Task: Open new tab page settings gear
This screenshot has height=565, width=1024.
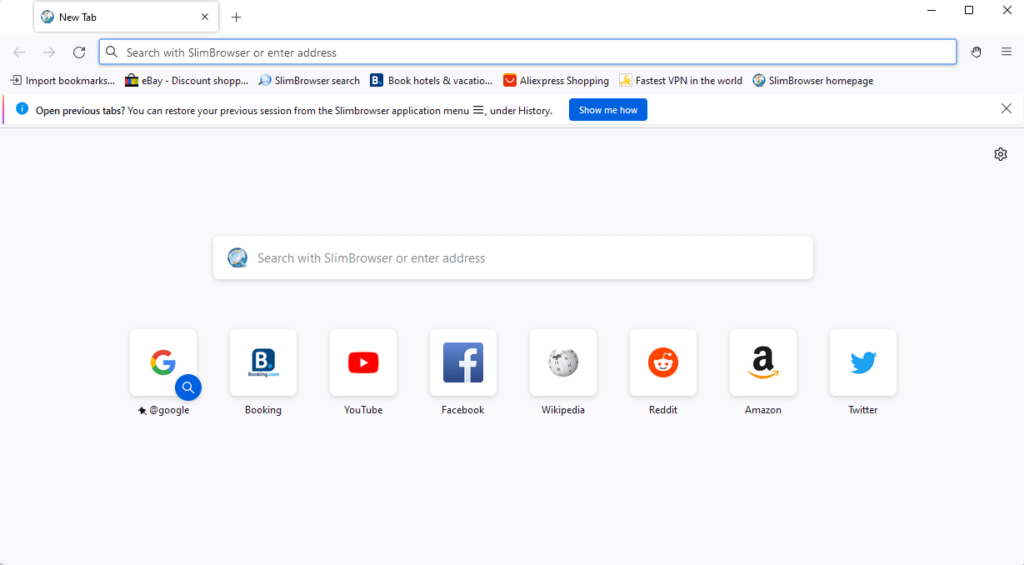Action: tap(1000, 154)
